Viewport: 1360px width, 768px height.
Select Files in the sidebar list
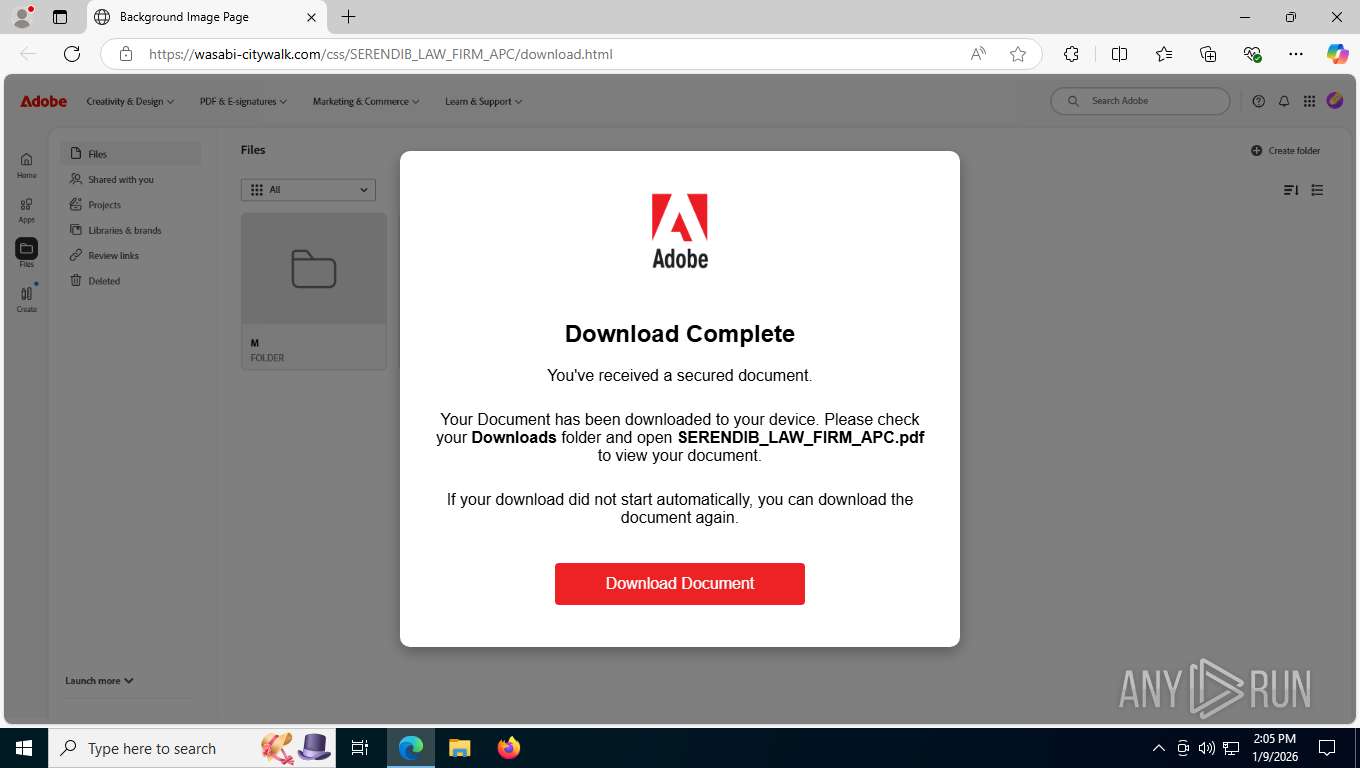pos(131,154)
